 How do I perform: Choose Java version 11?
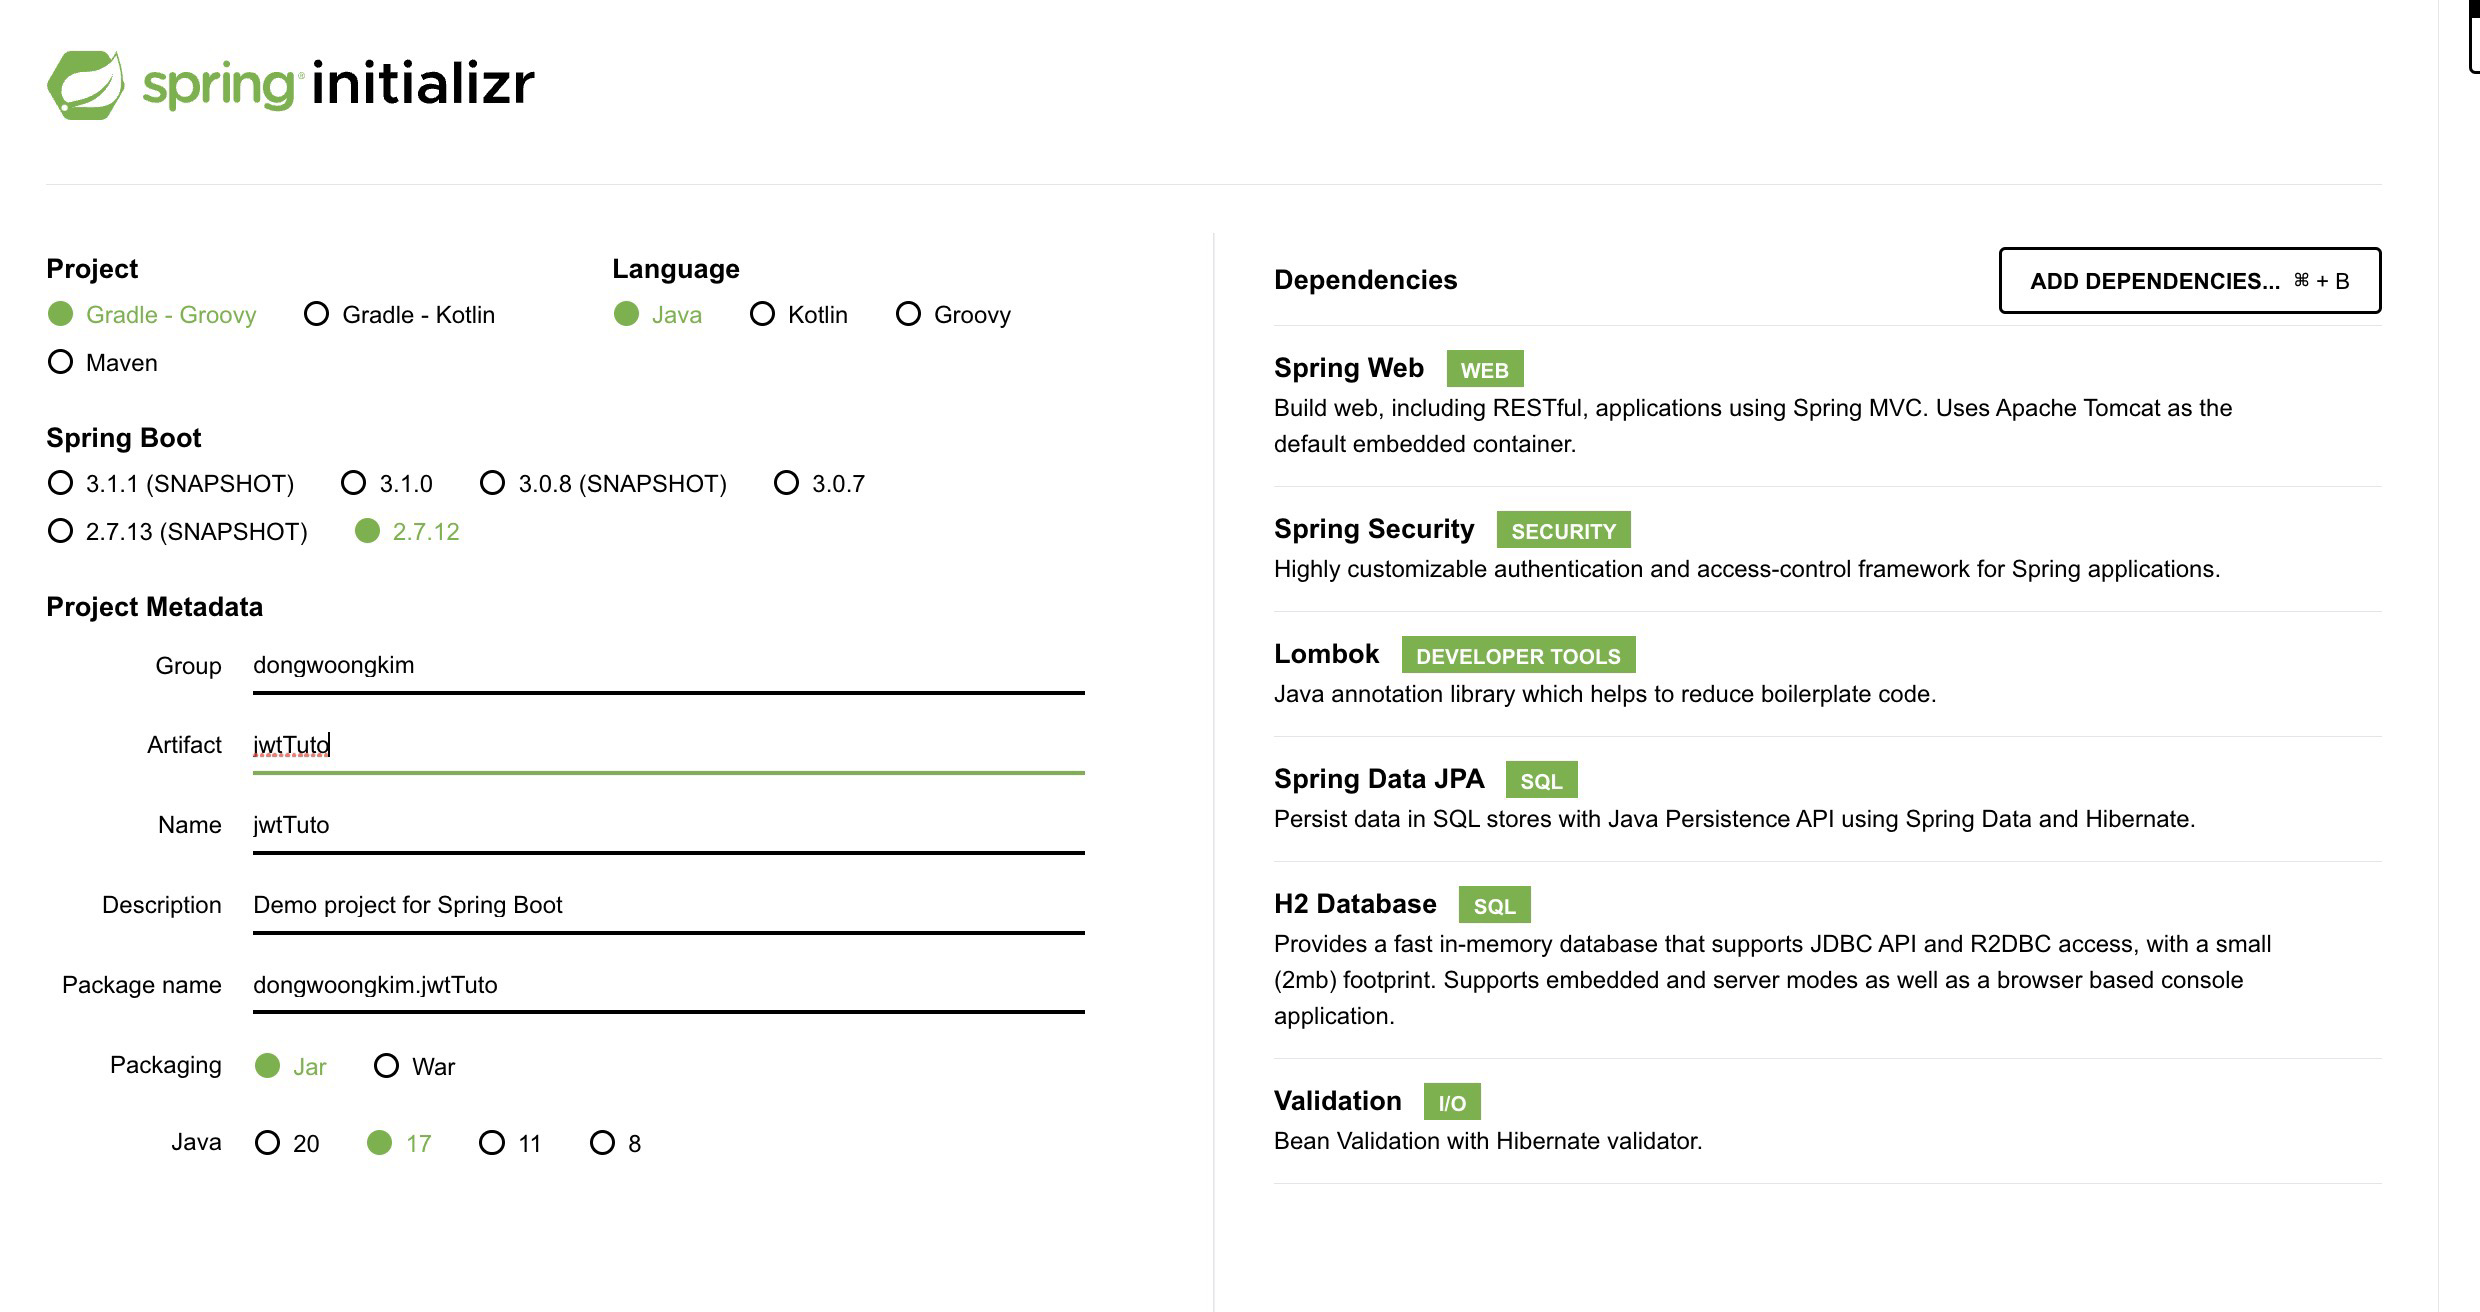[510, 1143]
